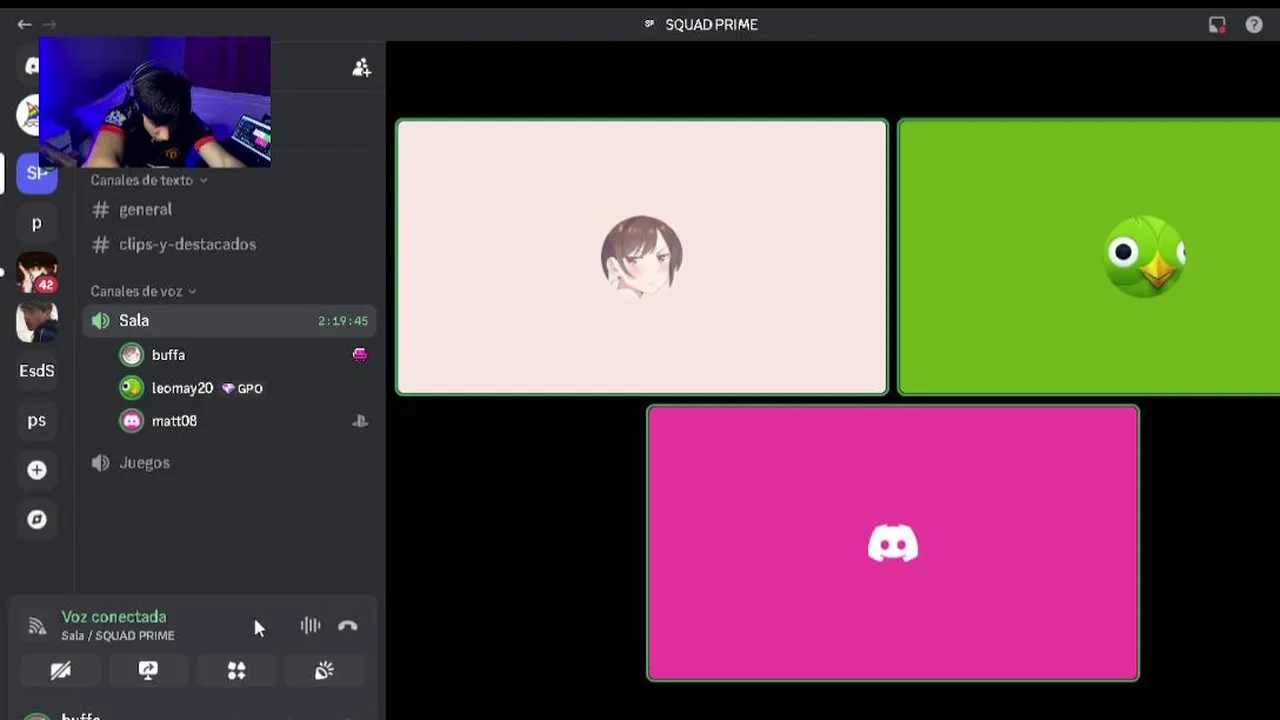This screenshot has width=1280, height=720.
Task: Click the 2:19:45 call timer
Action: point(343,321)
